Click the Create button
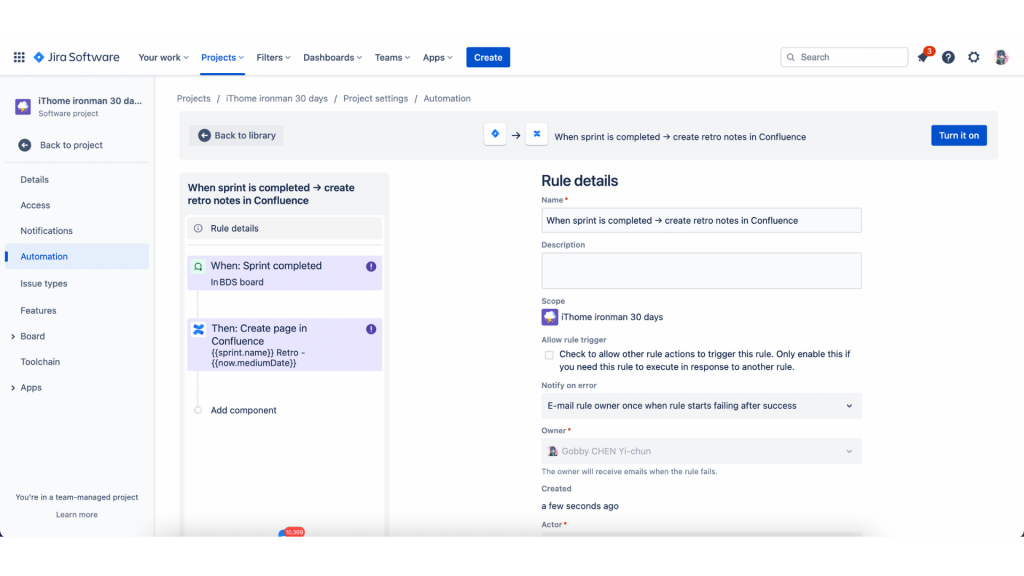1024x576 pixels. (488, 57)
